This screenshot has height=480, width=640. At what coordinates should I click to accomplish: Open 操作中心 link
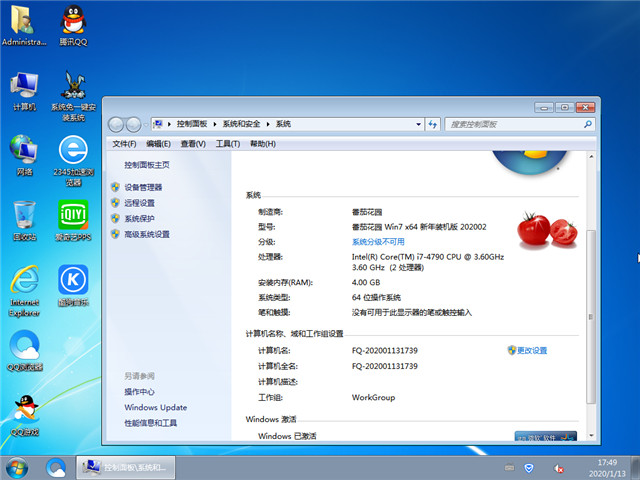tap(140, 392)
